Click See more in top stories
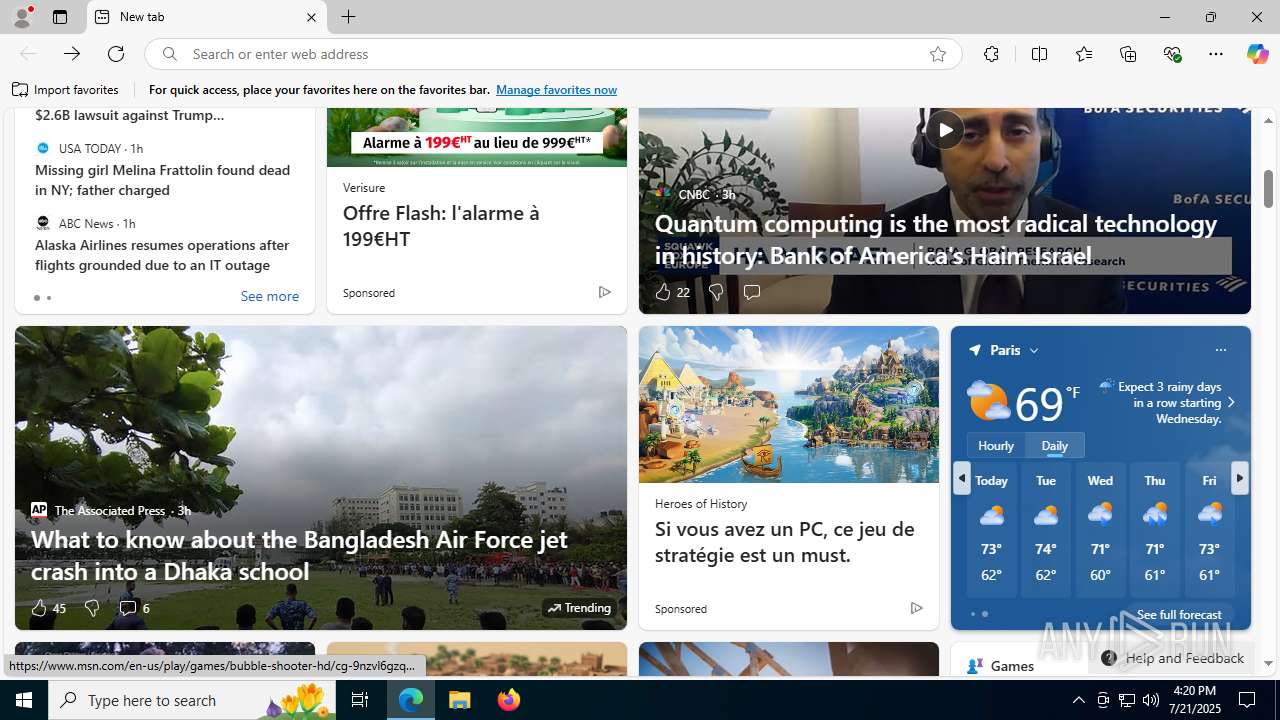The image size is (1280, 720). tap(269, 296)
